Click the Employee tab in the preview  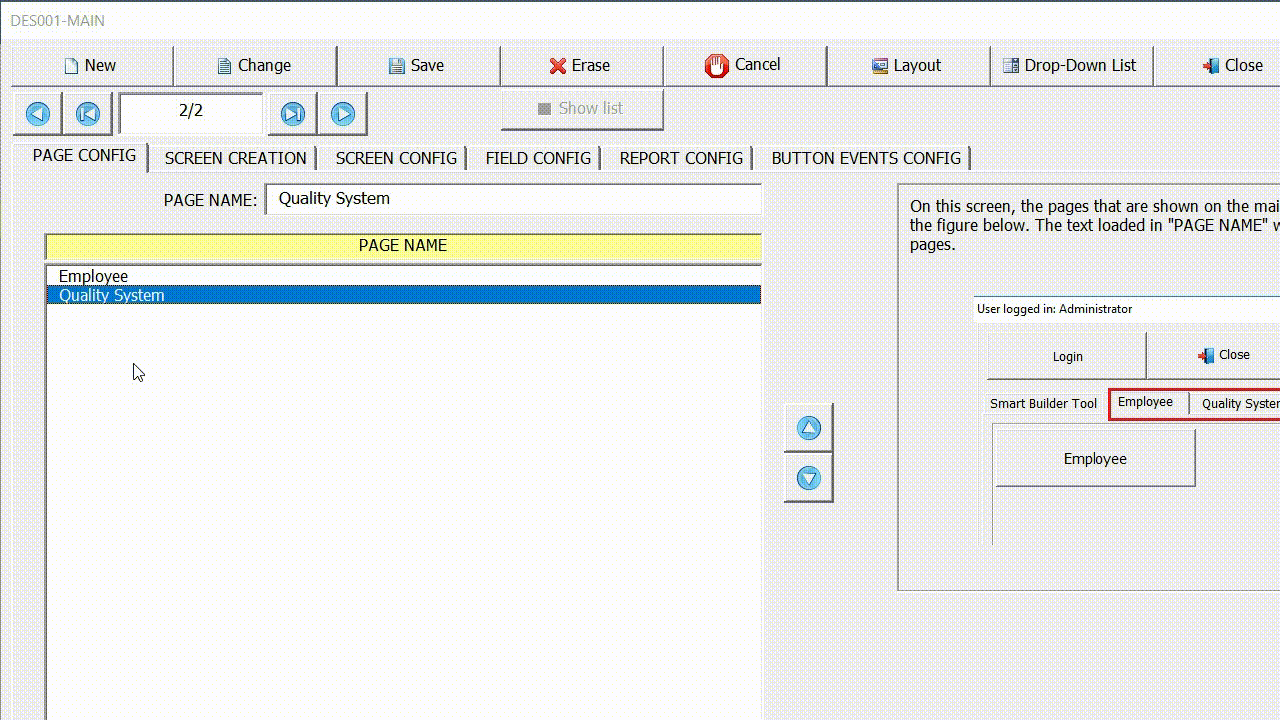1146,402
